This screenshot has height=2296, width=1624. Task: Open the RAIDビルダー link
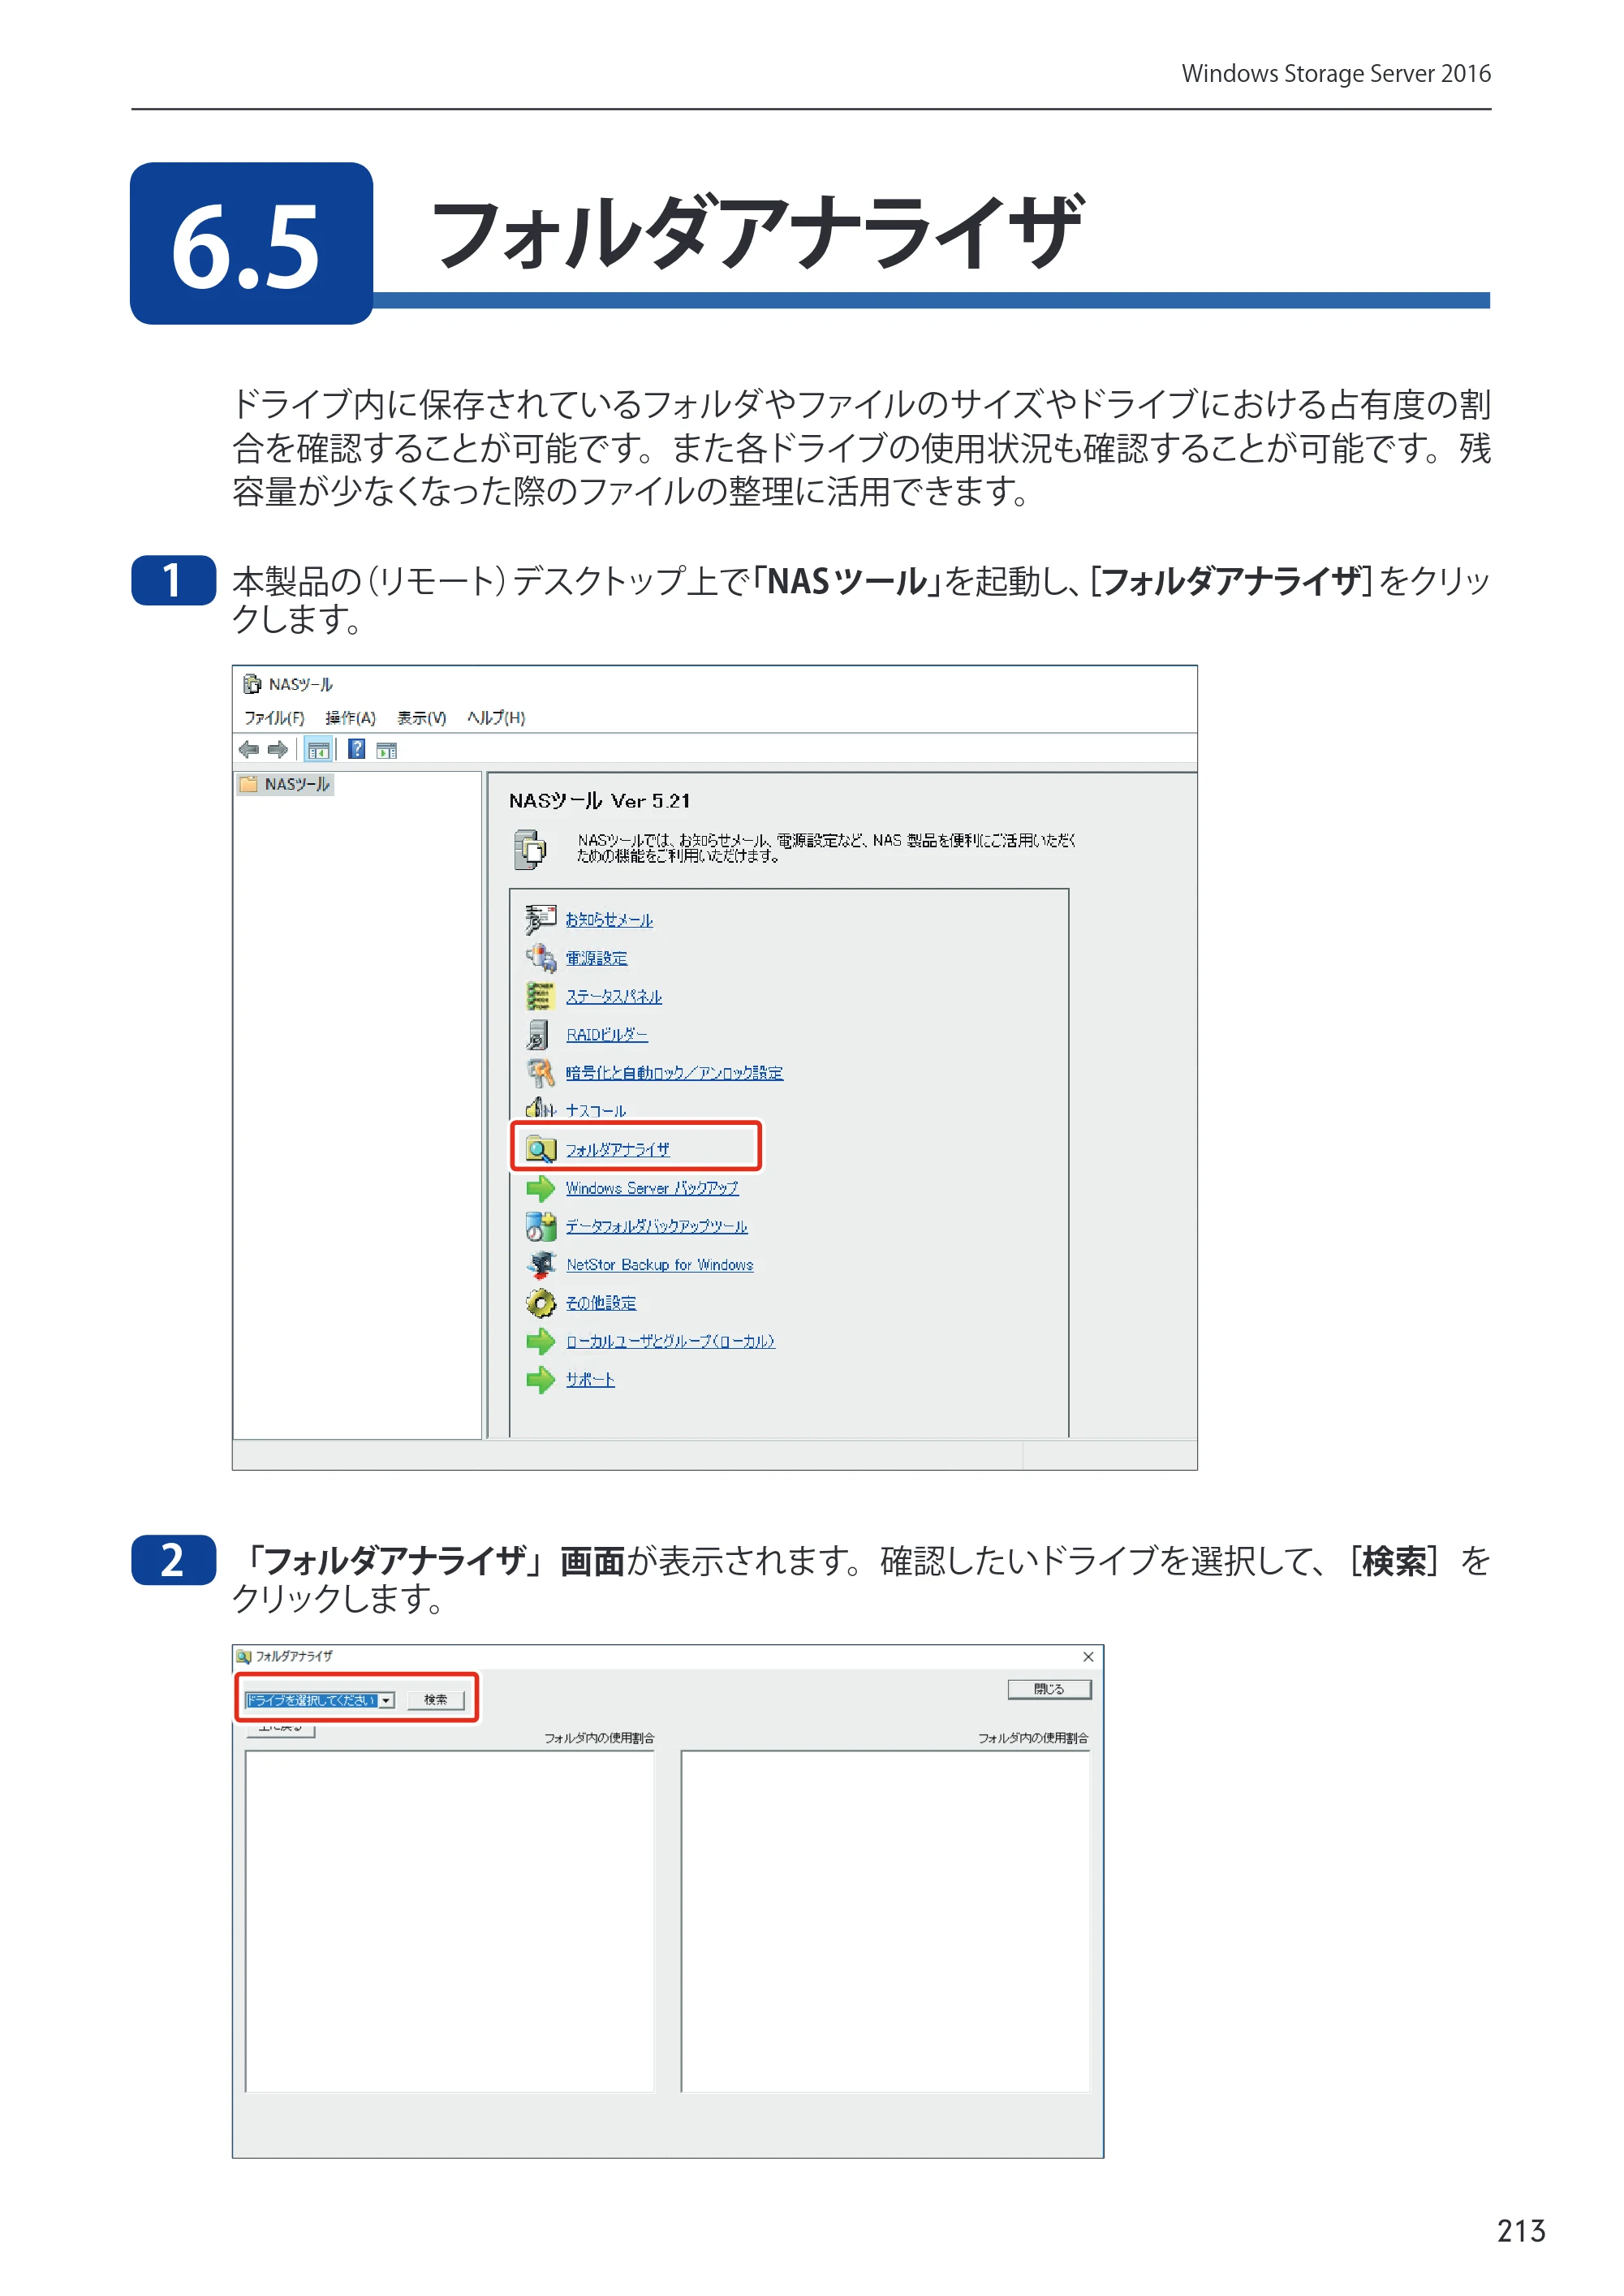[x=607, y=1034]
